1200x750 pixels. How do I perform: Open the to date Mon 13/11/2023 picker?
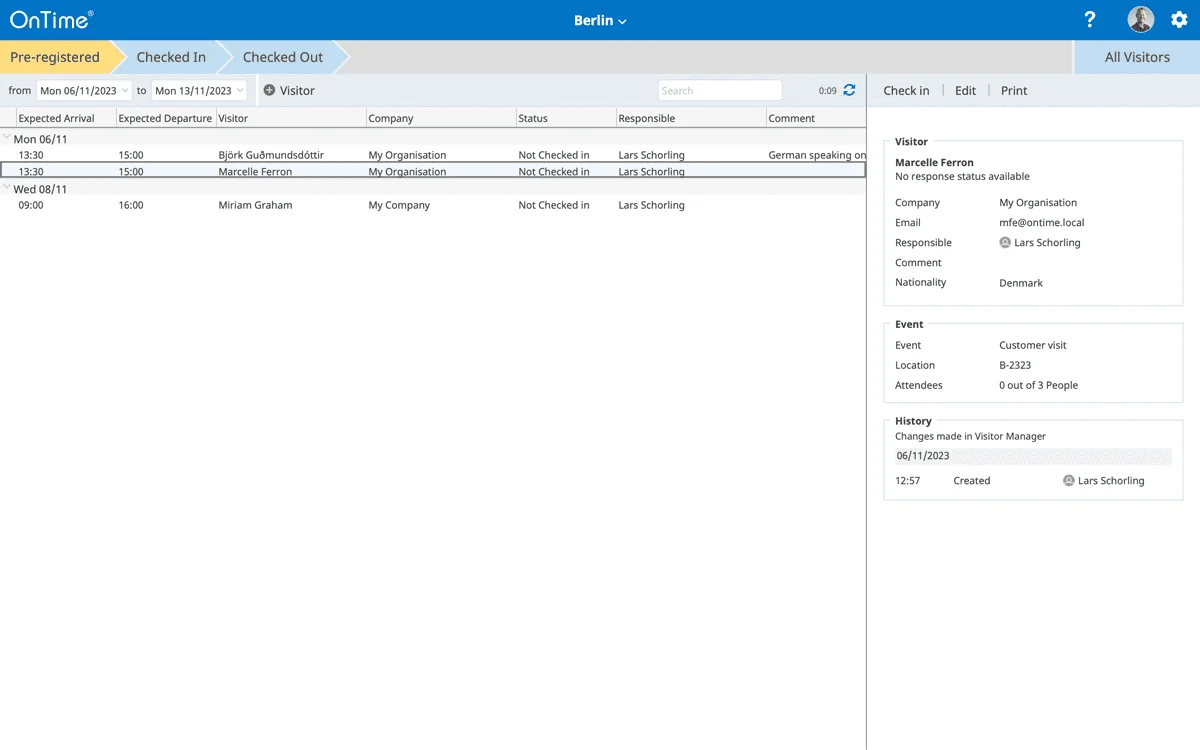(x=199, y=90)
